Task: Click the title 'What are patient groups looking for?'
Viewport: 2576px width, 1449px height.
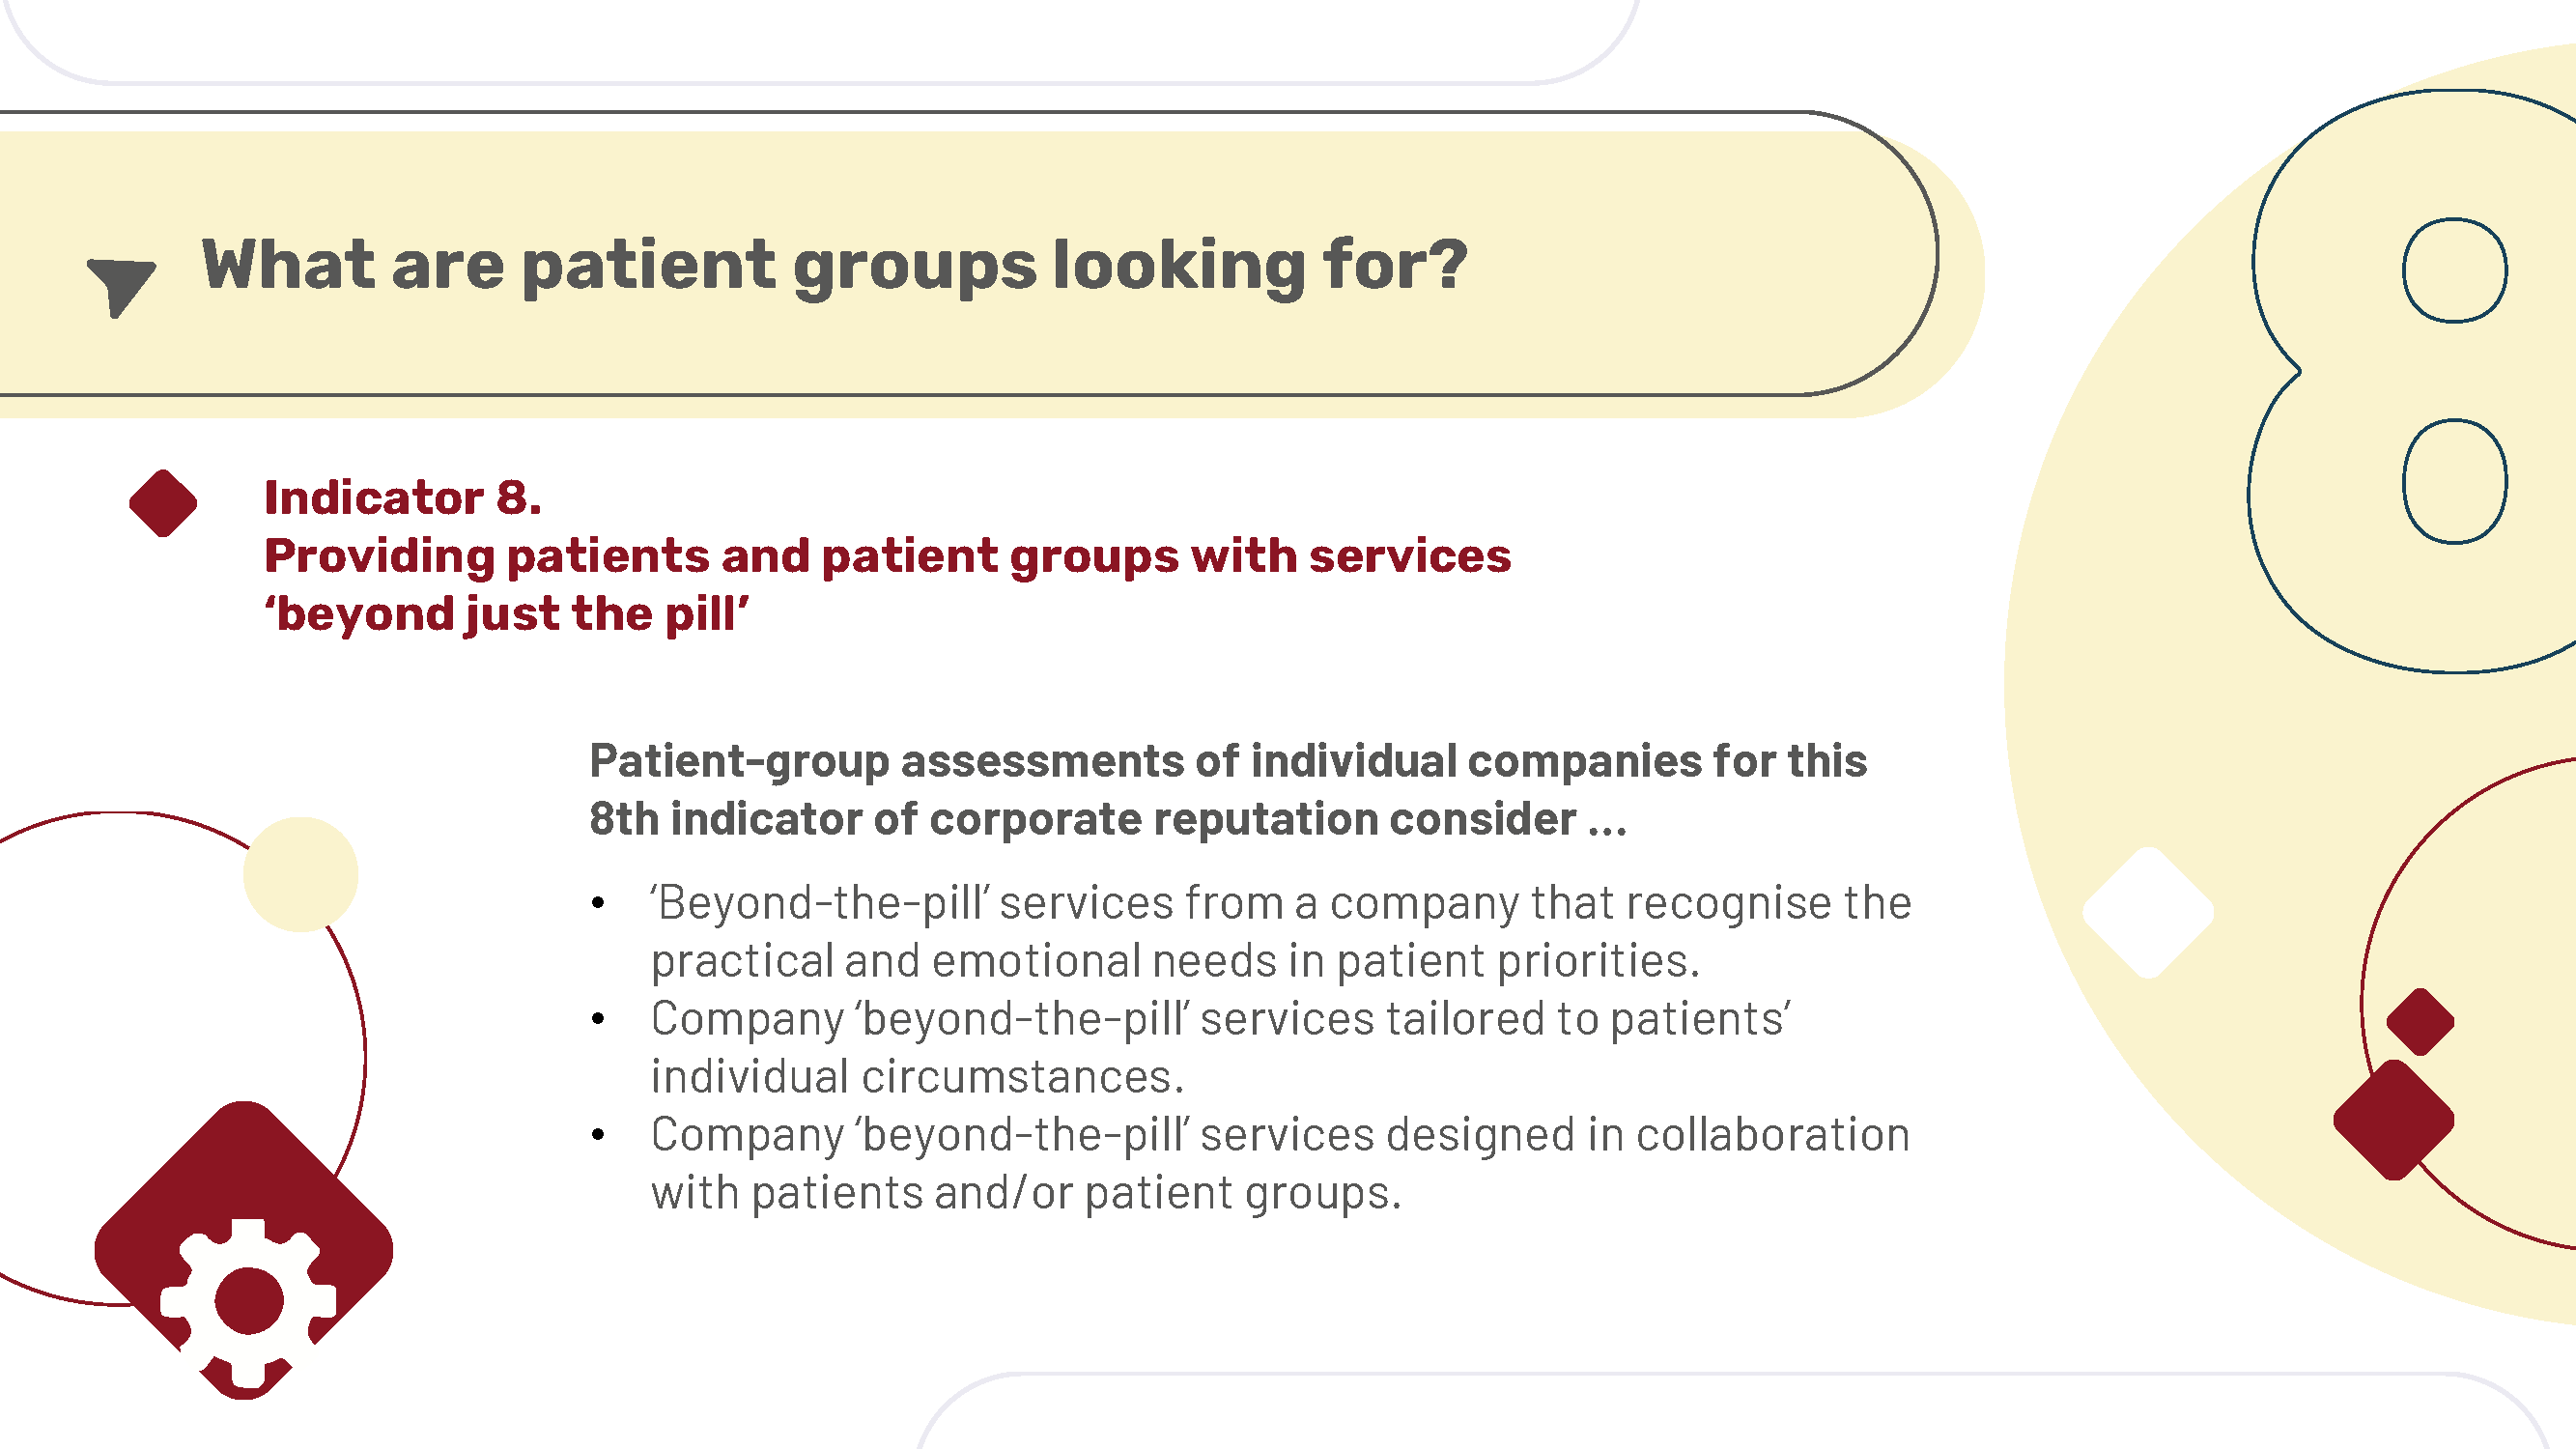Action: tap(834, 265)
